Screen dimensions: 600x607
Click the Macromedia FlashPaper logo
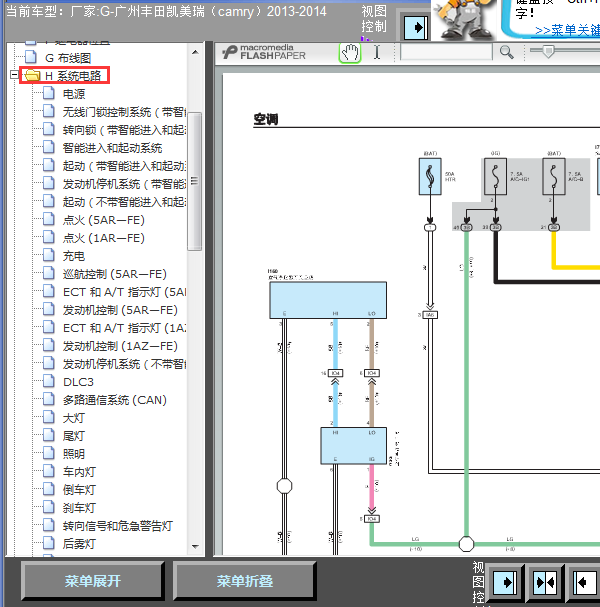[x=265, y=52]
